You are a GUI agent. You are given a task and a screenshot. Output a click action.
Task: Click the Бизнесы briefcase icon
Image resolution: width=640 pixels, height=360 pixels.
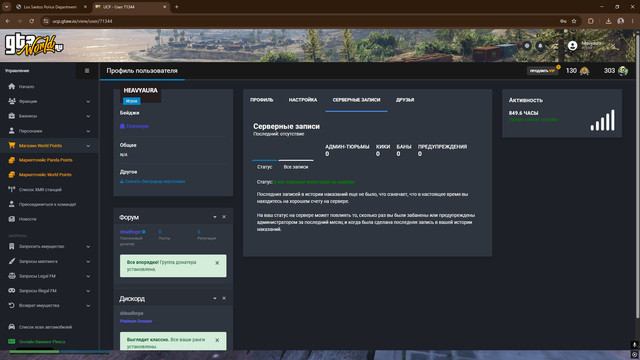click(x=11, y=116)
